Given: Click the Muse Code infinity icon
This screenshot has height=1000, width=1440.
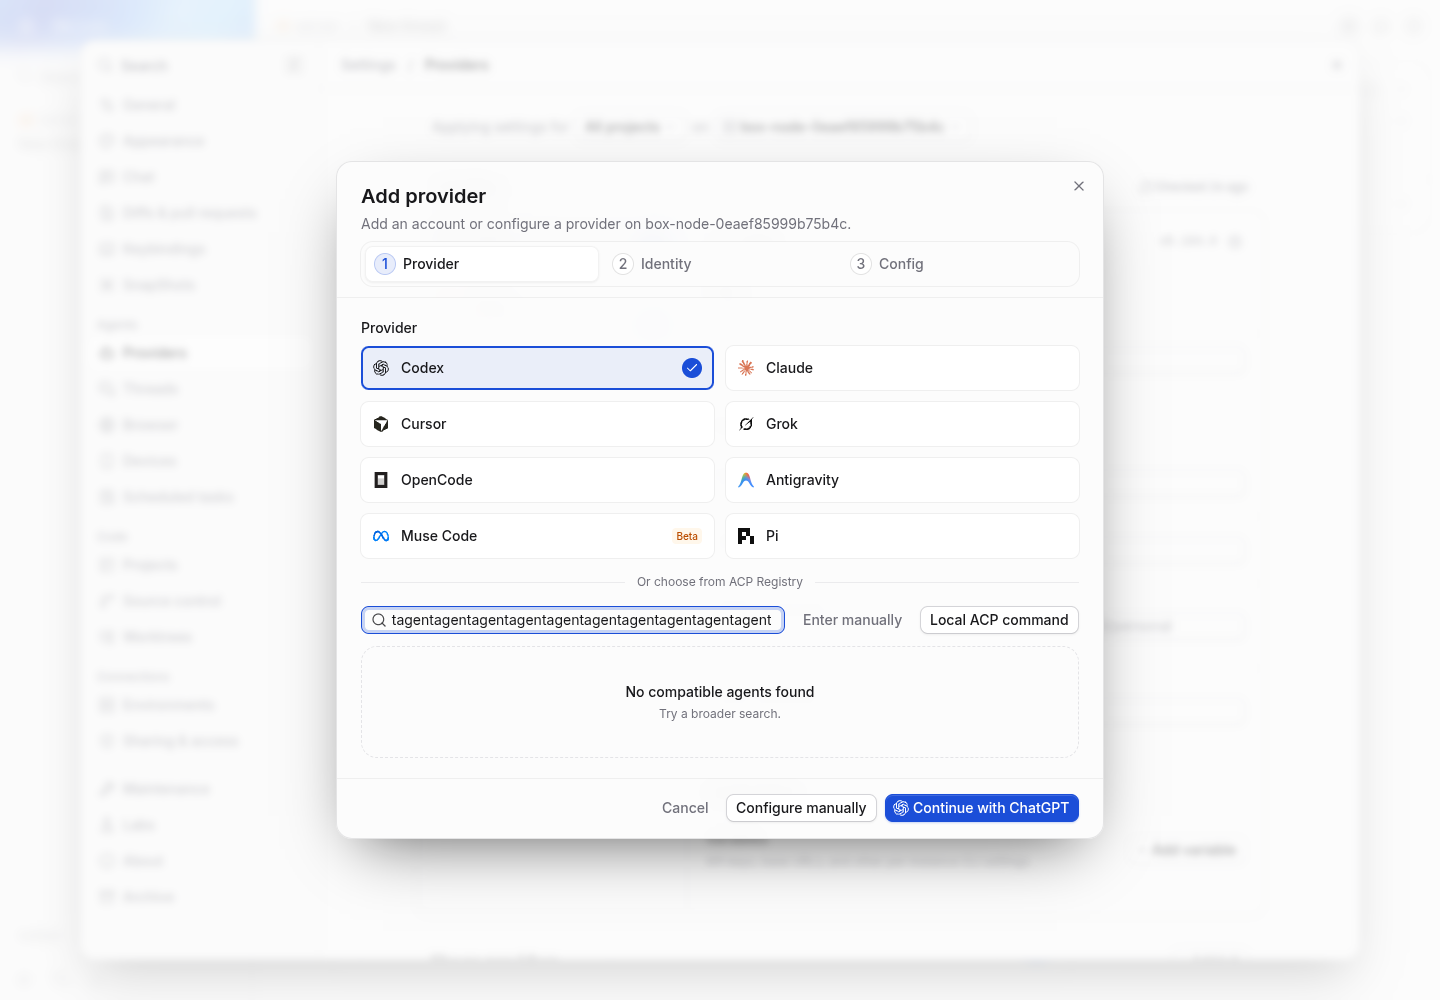Looking at the screenshot, I should click(381, 536).
